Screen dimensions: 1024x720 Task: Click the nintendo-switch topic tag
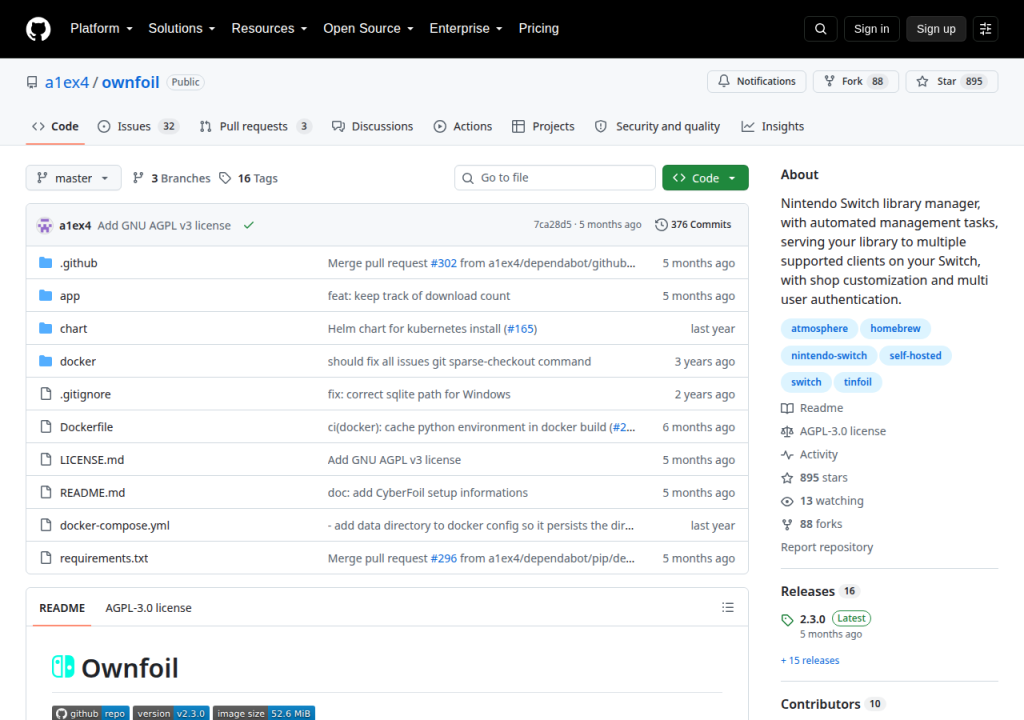pos(829,355)
